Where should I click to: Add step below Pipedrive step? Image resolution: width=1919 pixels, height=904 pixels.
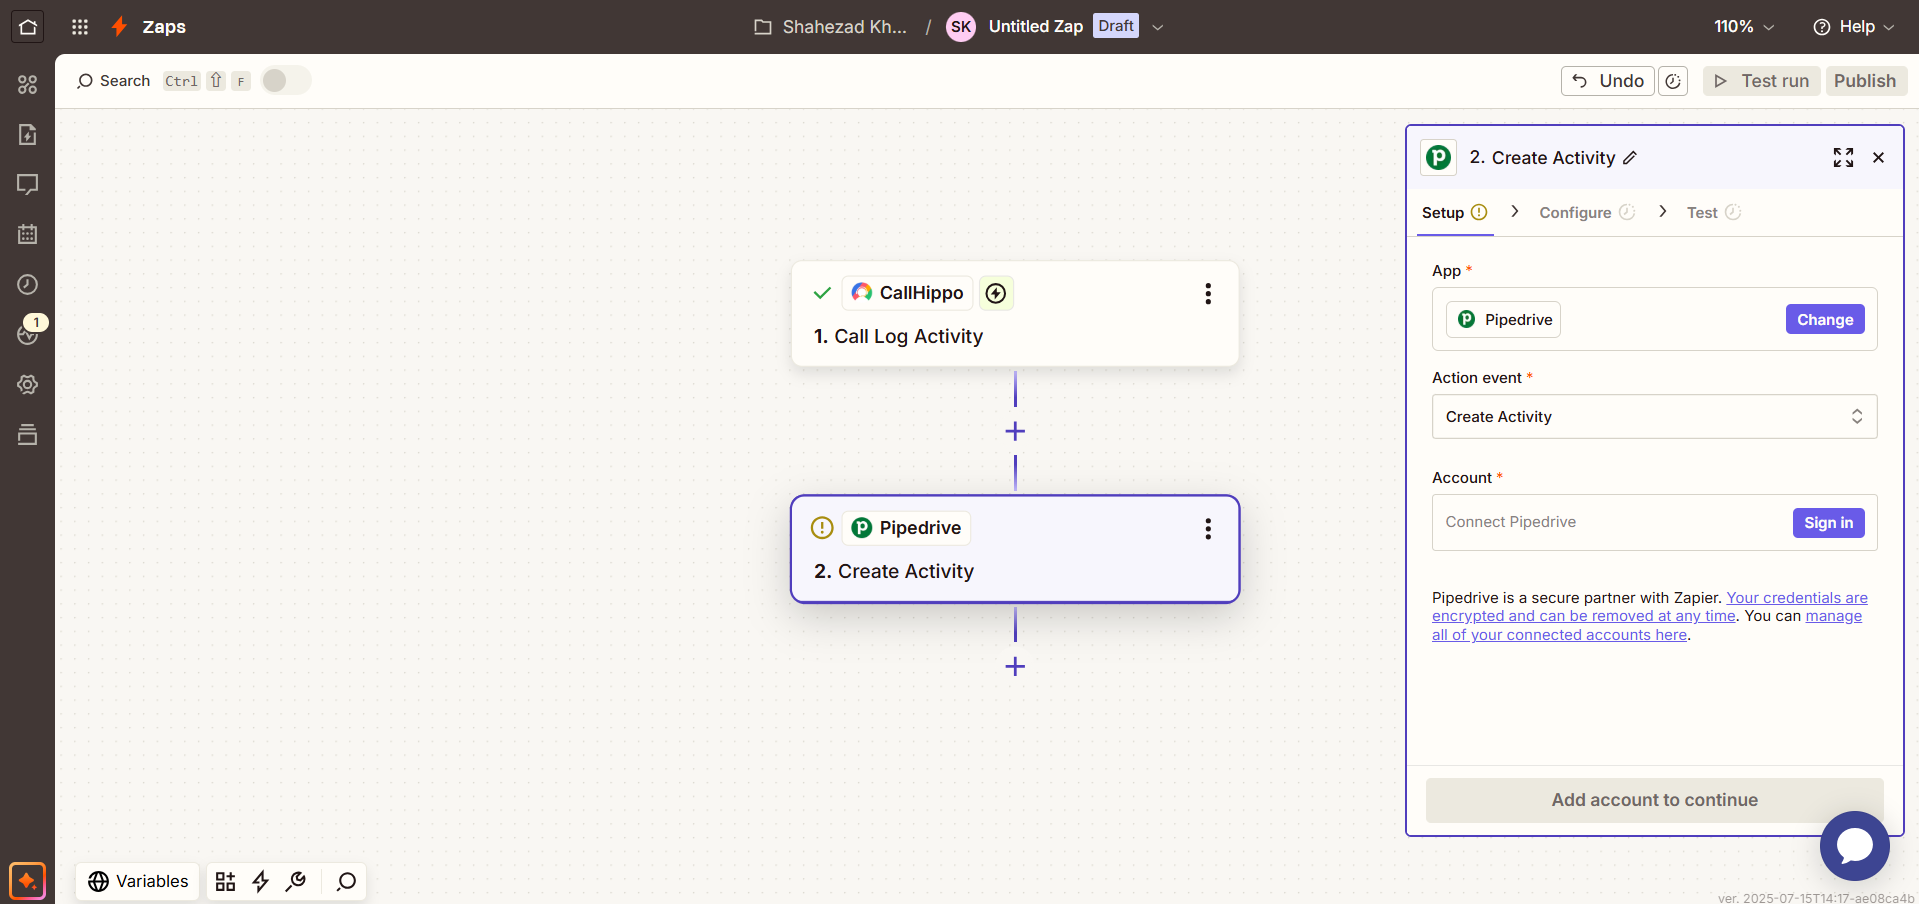tap(1015, 666)
